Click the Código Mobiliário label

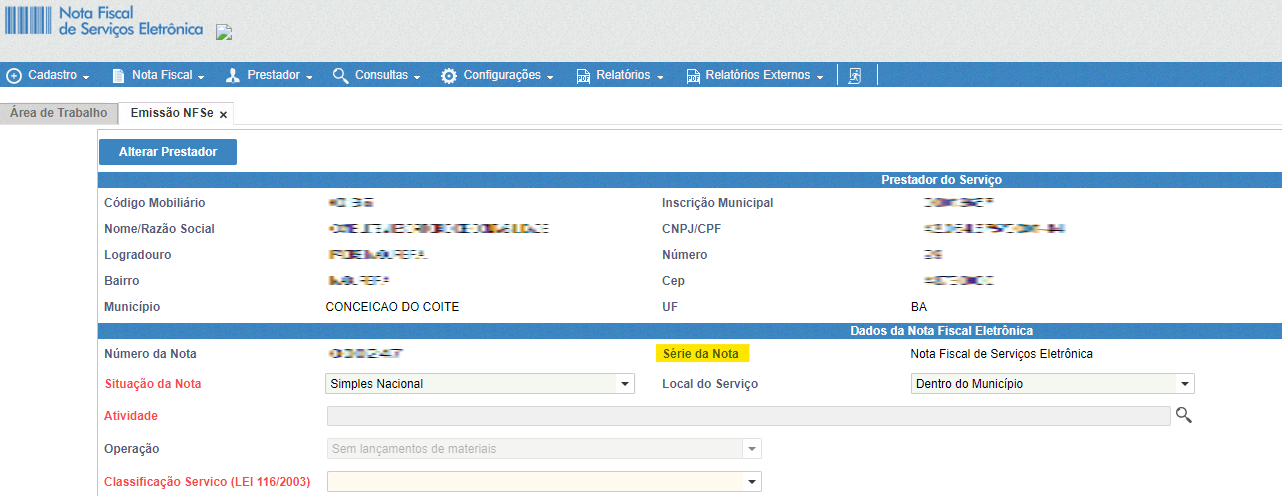(155, 203)
